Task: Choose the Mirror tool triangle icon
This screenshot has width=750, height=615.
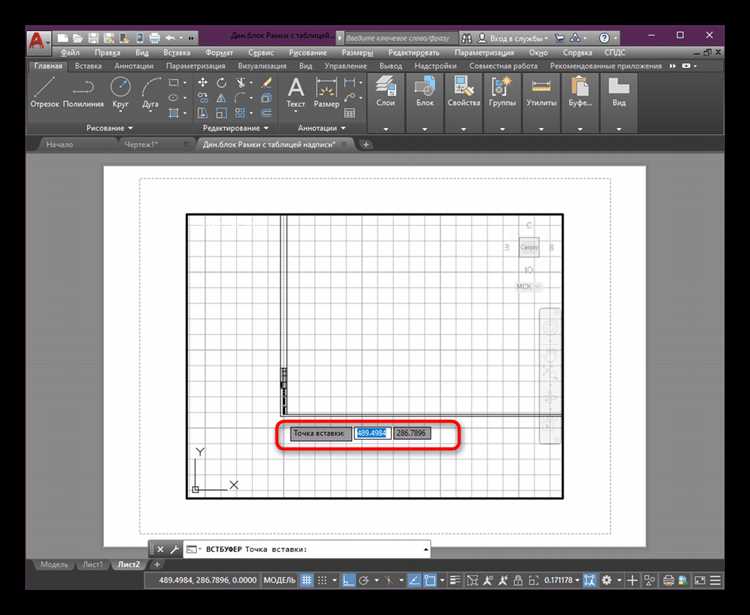Action: [x=221, y=98]
